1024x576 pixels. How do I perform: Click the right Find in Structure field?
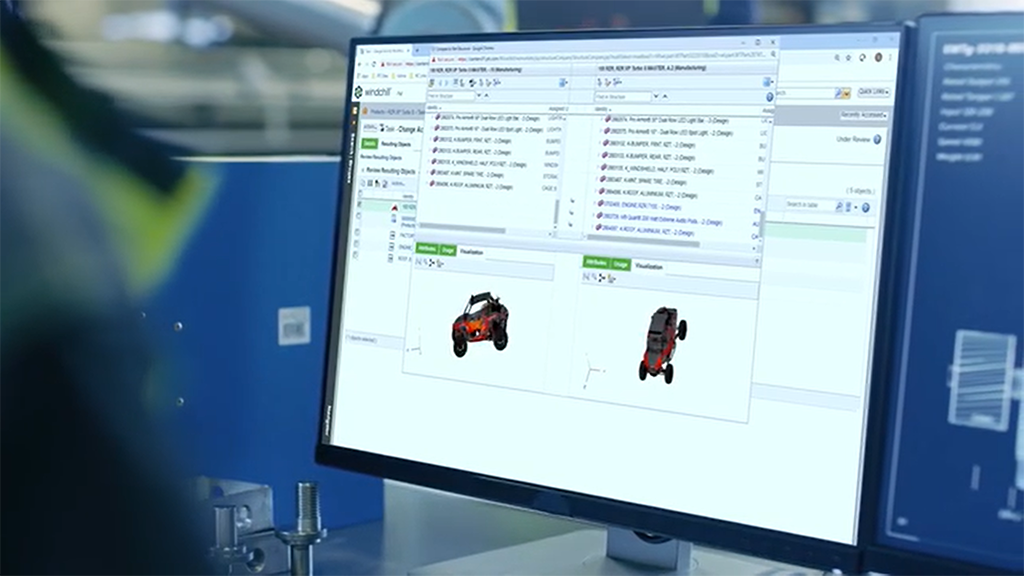[x=622, y=97]
